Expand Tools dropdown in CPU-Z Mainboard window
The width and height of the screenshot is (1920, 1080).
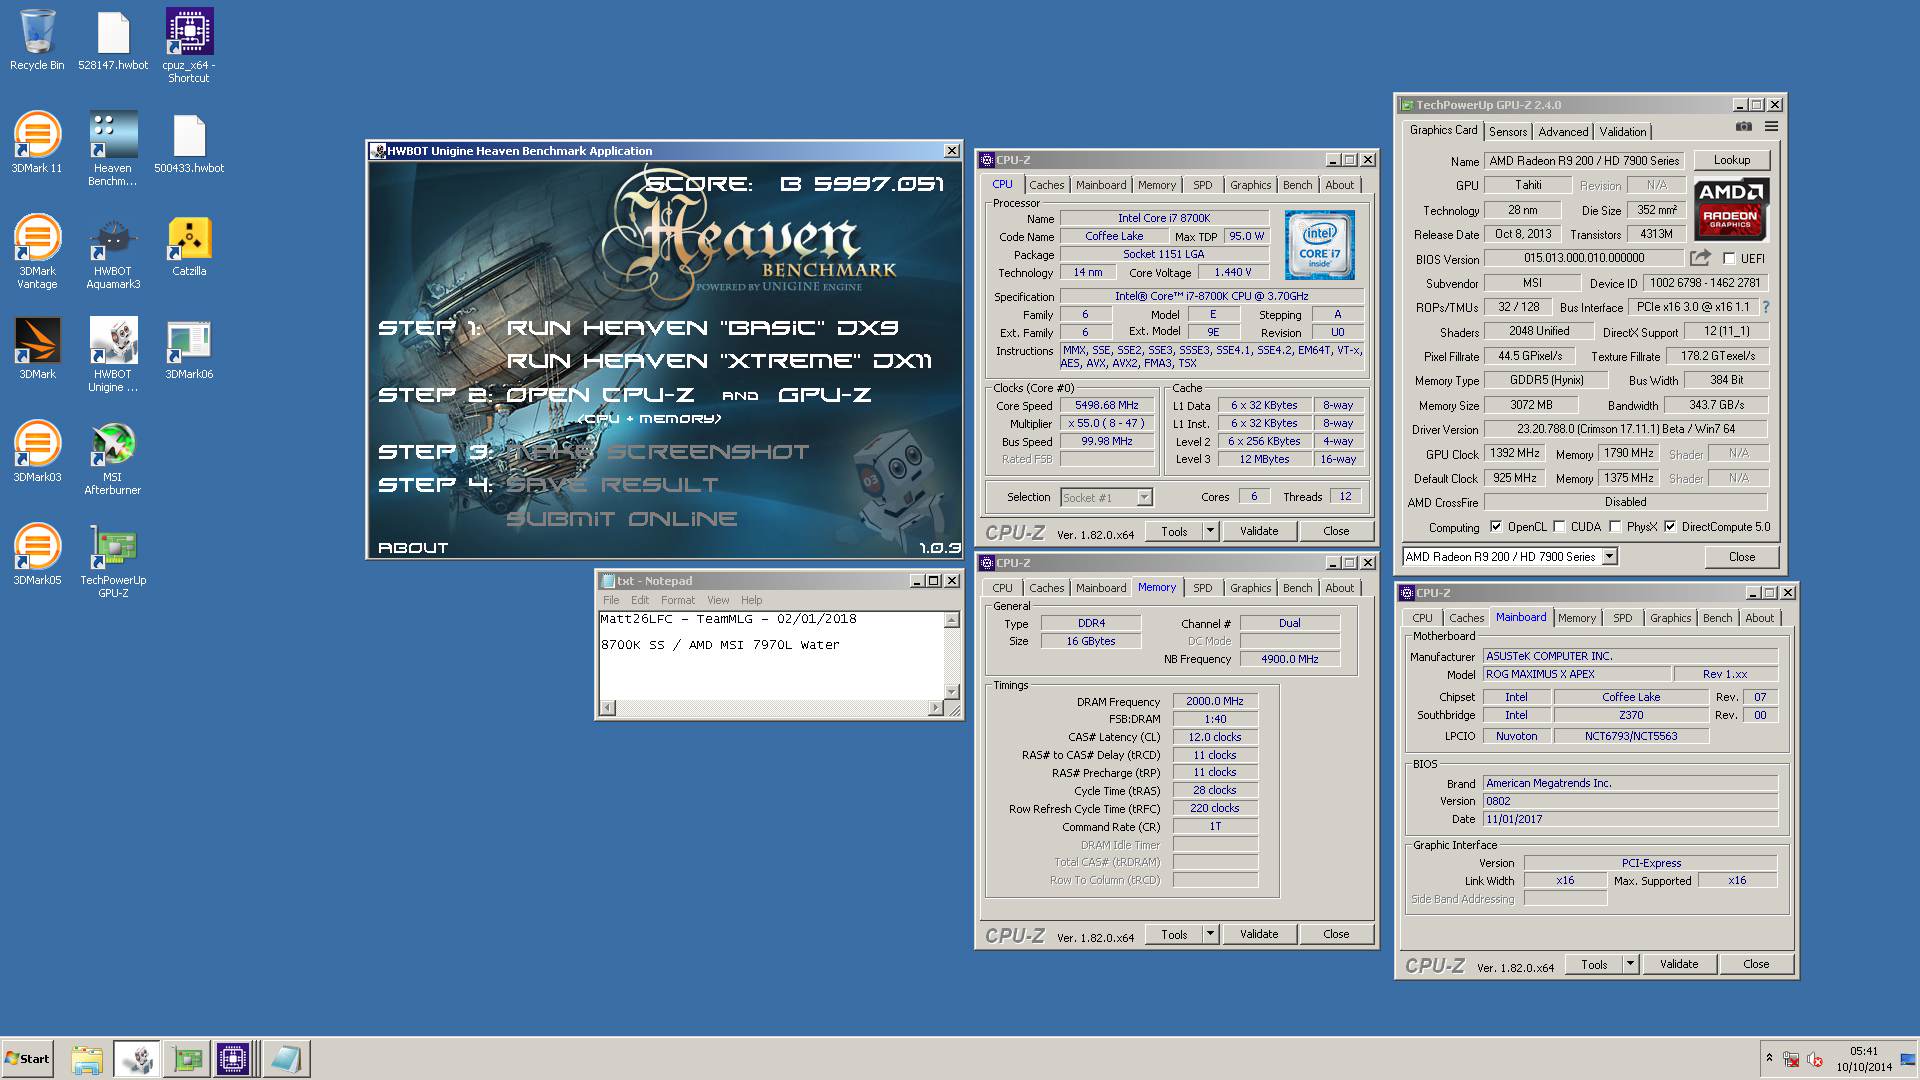(1630, 964)
